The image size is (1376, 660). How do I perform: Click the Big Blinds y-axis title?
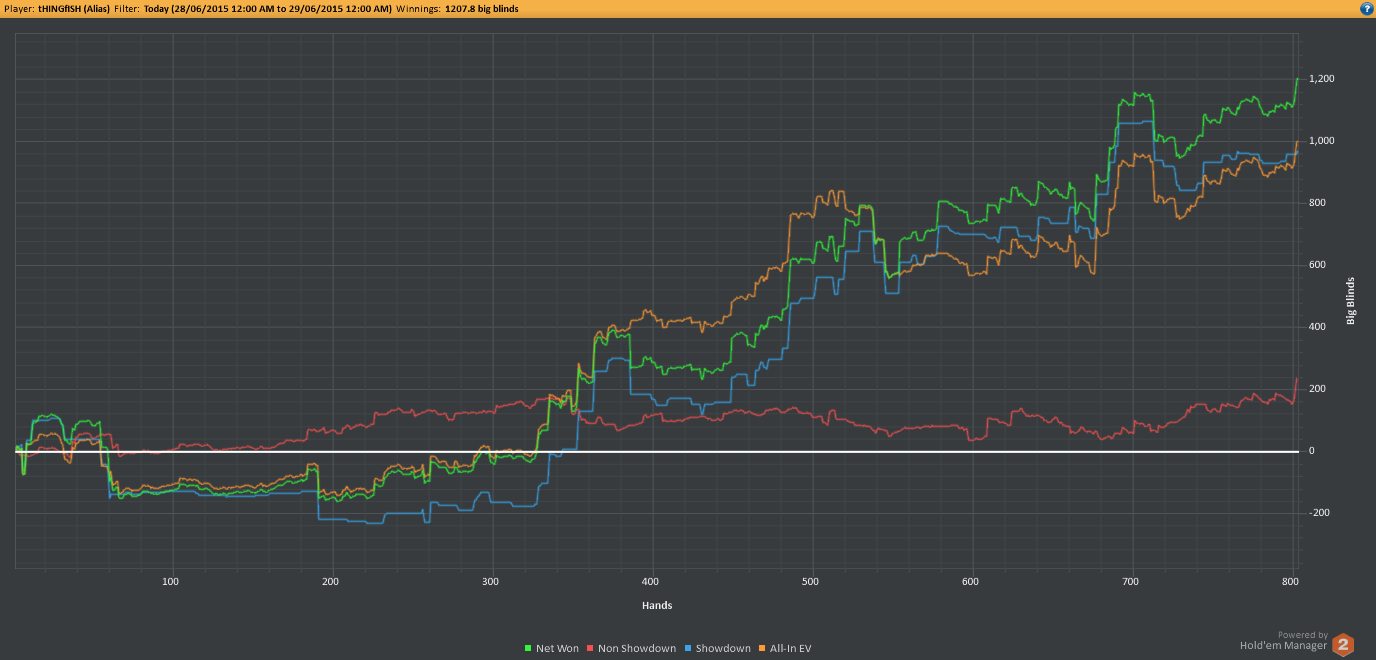(x=1351, y=301)
